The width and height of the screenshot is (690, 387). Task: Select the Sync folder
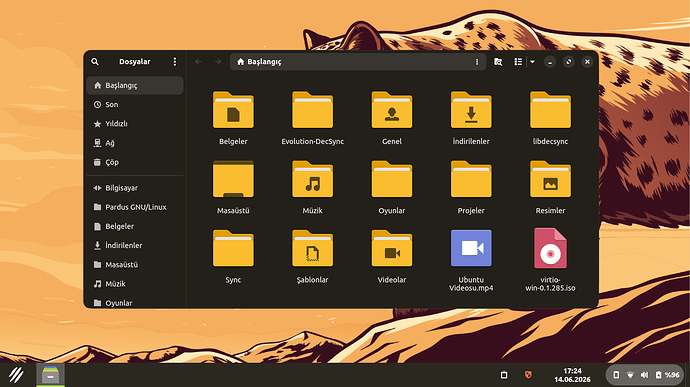pos(233,248)
